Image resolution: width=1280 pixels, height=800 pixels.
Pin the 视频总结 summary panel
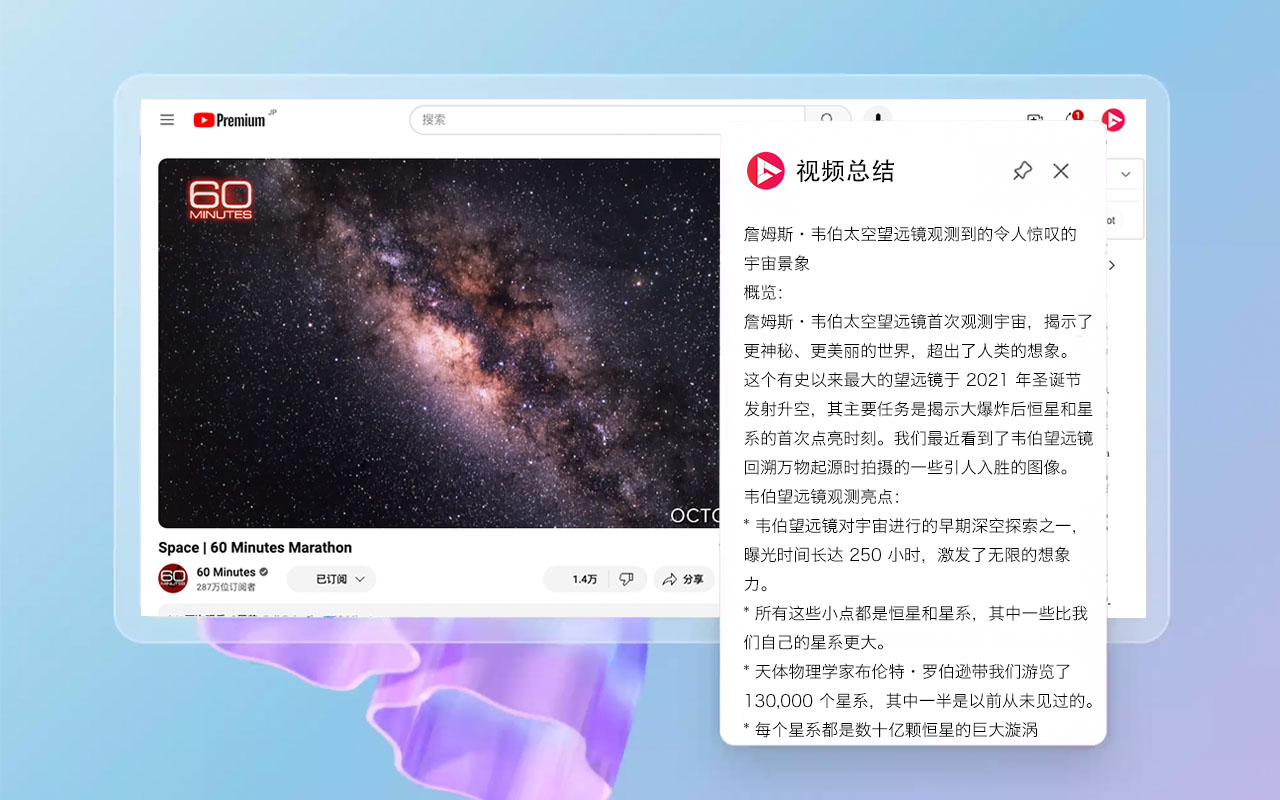click(x=1022, y=171)
